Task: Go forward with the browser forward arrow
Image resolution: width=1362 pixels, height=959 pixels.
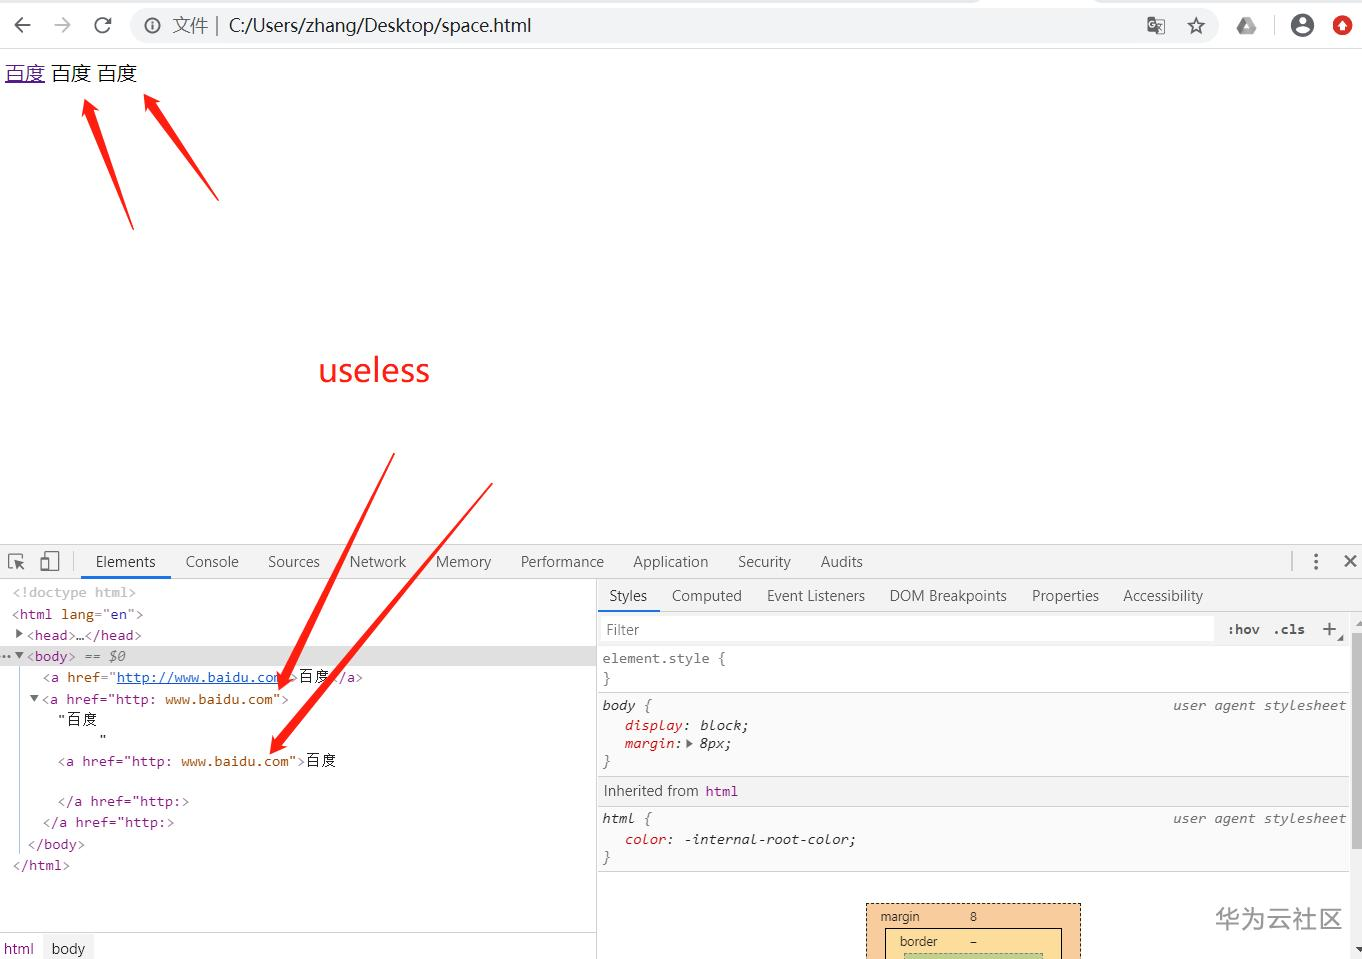Action: (62, 25)
